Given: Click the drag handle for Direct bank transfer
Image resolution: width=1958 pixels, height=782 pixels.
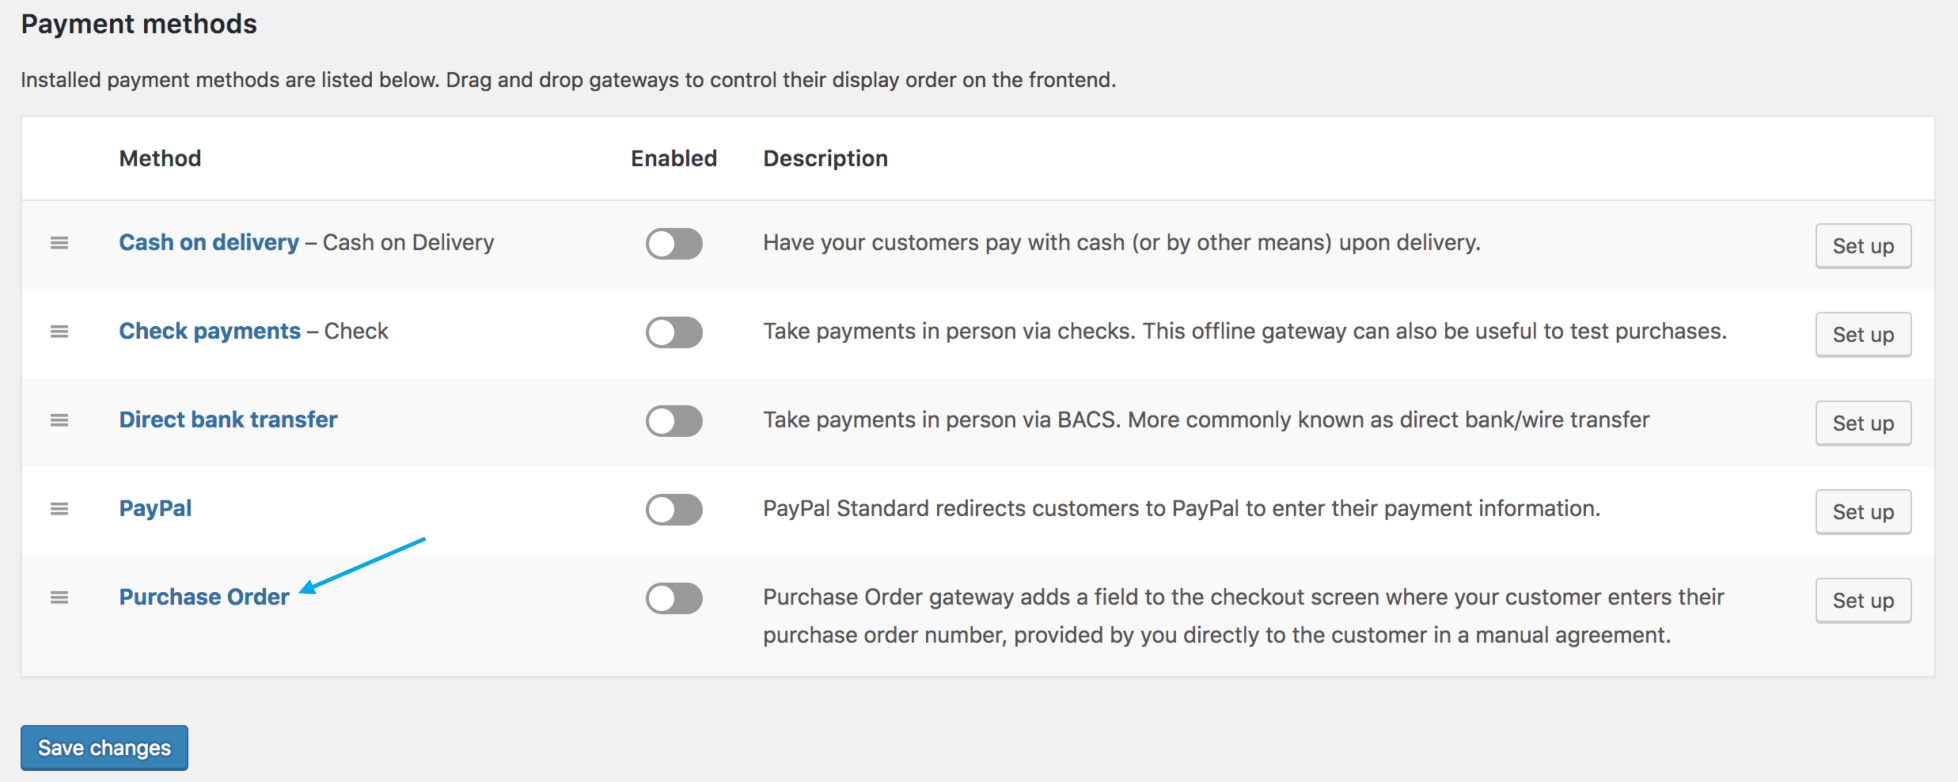Looking at the screenshot, I should pos(59,421).
